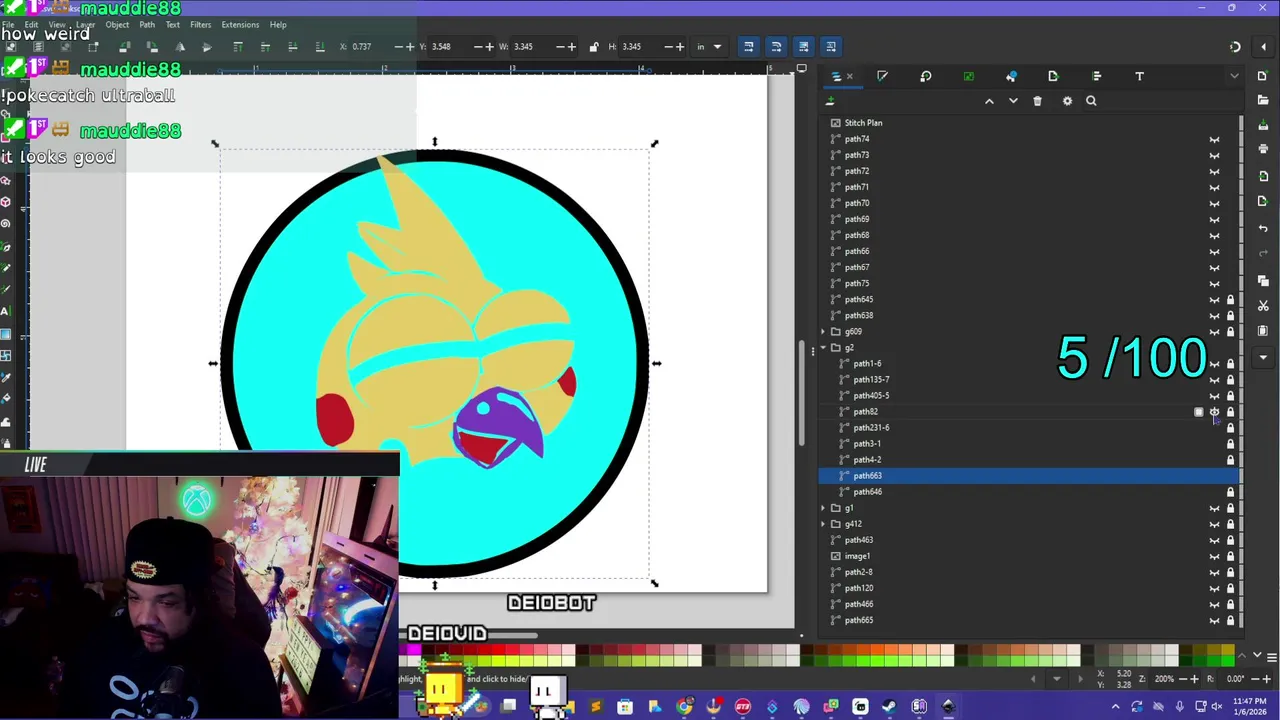Image resolution: width=1280 pixels, height=720 pixels.
Task: Show hidden path70 via eye icon
Action: coord(1214,203)
